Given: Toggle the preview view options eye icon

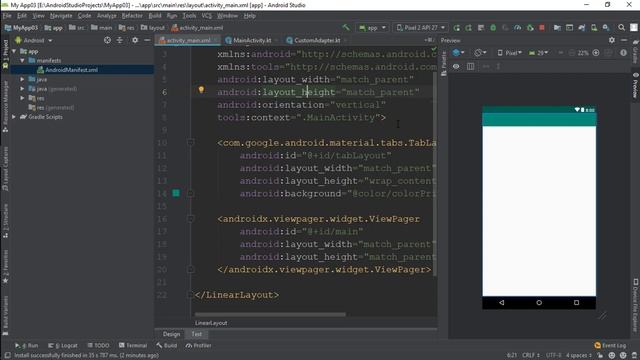Looking at the screenshot, I should [x=456, y=66].
